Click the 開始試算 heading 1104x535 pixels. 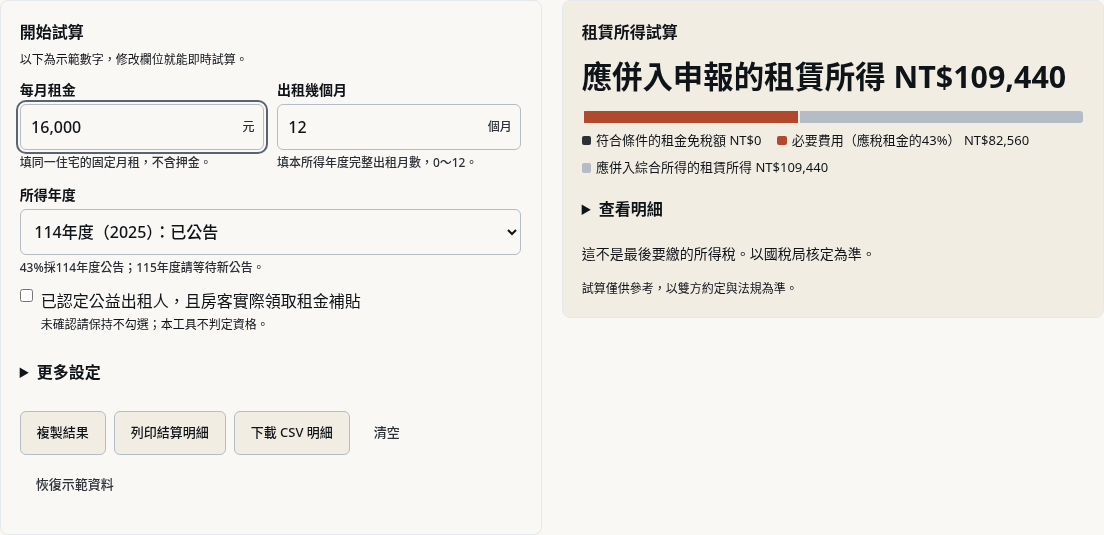[52, 32]
